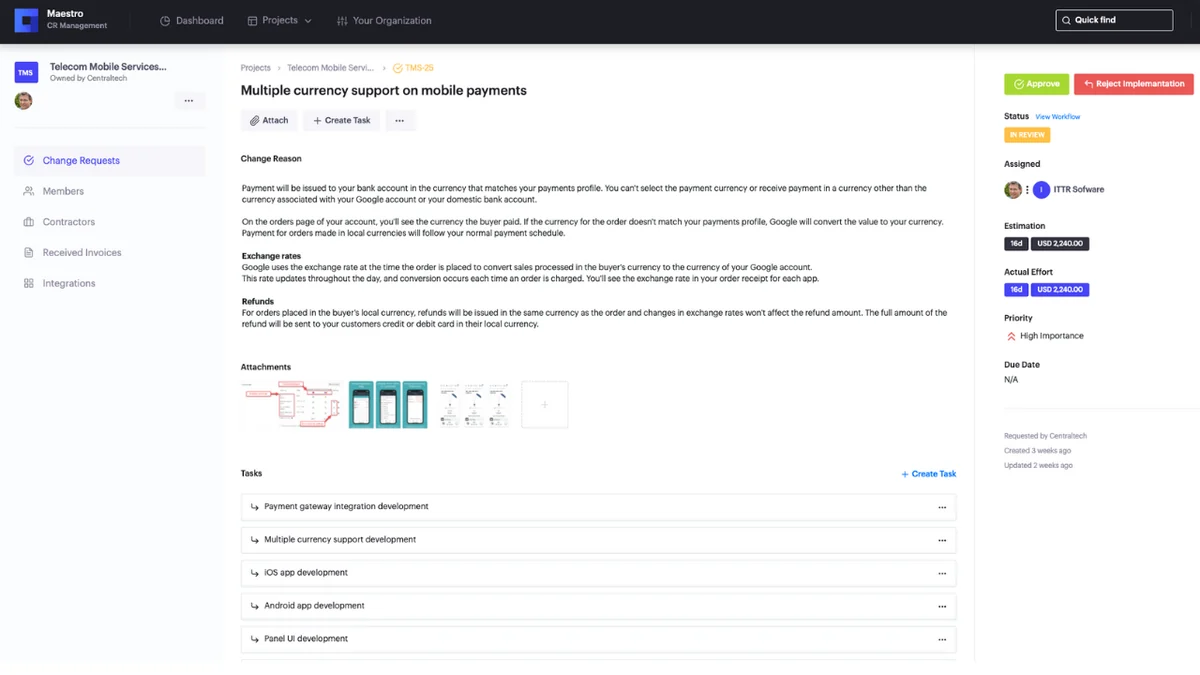Screen dimensions: 1200x675
Task: Add a new attachment via plus tile
Action: click(545, 405)
